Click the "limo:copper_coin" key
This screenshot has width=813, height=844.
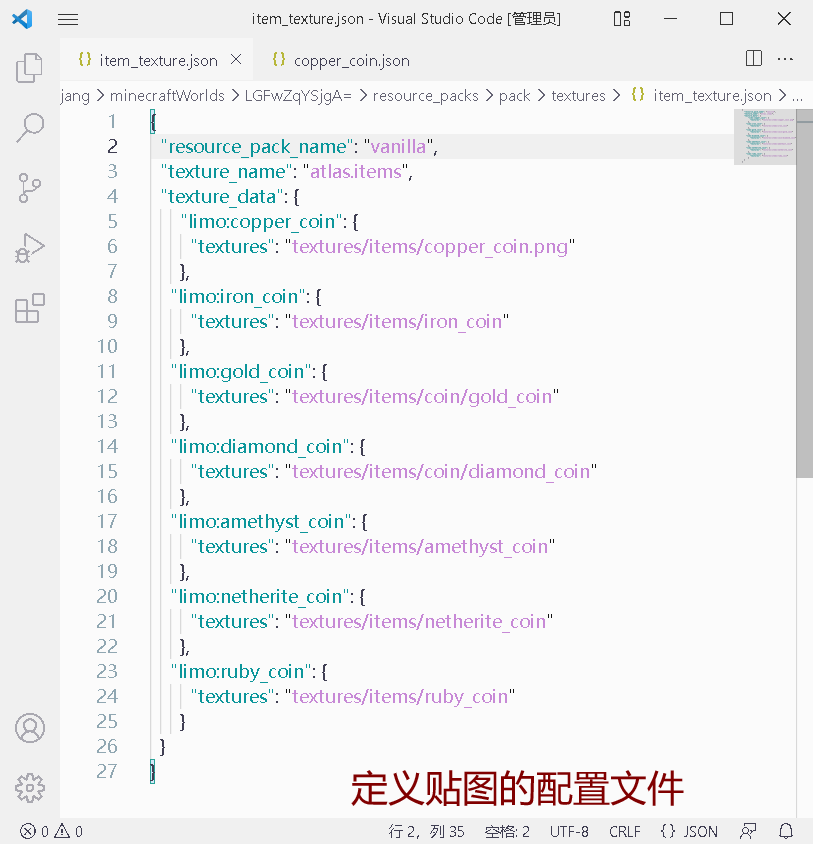click(x=264, y=221)
